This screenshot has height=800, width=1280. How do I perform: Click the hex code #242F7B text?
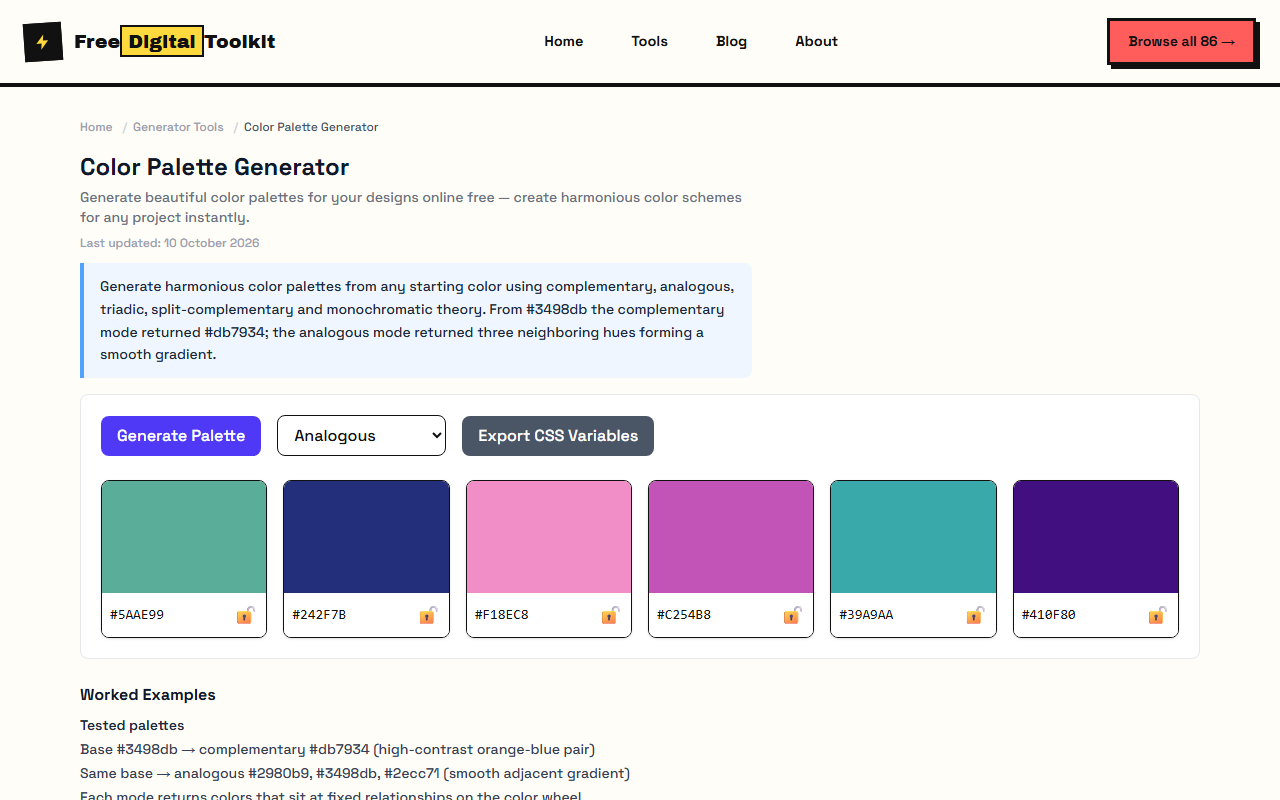(x=319, y=615)
